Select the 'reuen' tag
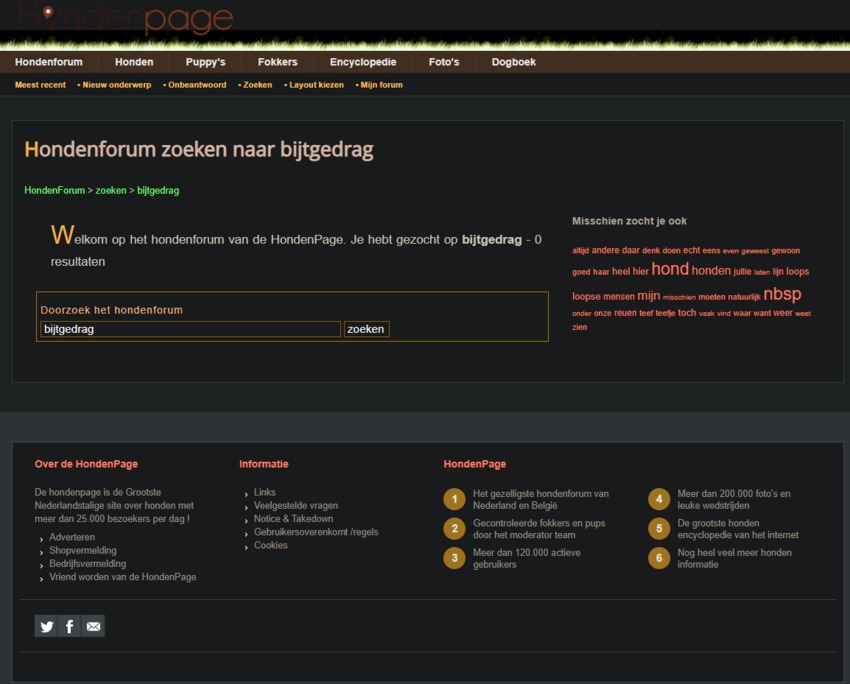This screenshot has height=684, width=850. click(625, 313)
